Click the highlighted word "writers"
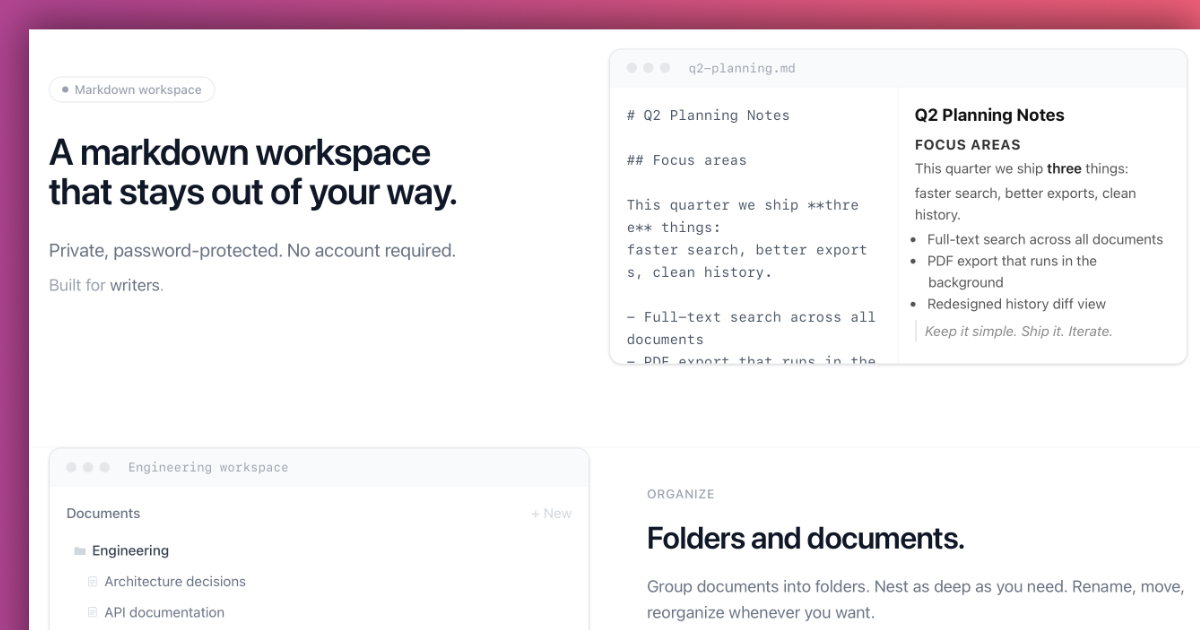The image size is (1200, 630). [135, 285]
